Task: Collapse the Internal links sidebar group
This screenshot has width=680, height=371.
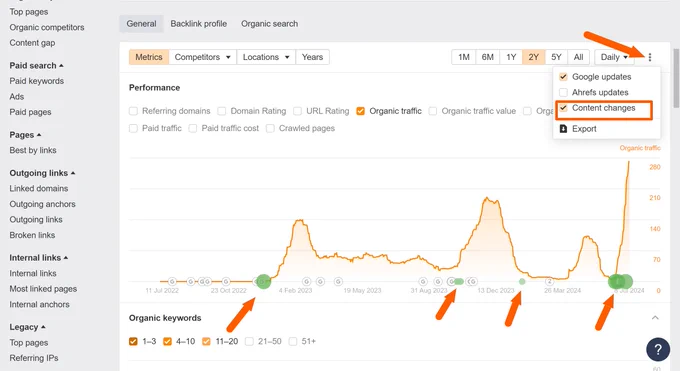Action: 39,258
